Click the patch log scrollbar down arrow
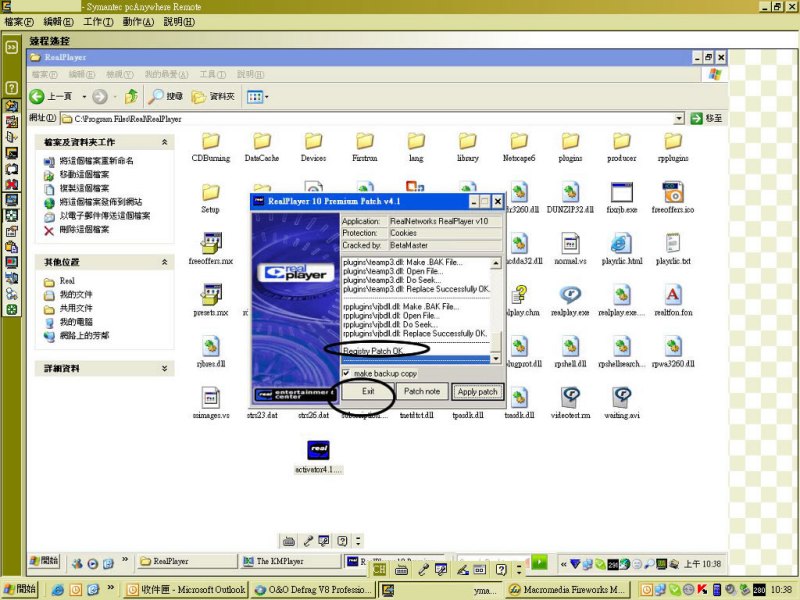Viewport: 800px width, 600px height. point(495,359)
